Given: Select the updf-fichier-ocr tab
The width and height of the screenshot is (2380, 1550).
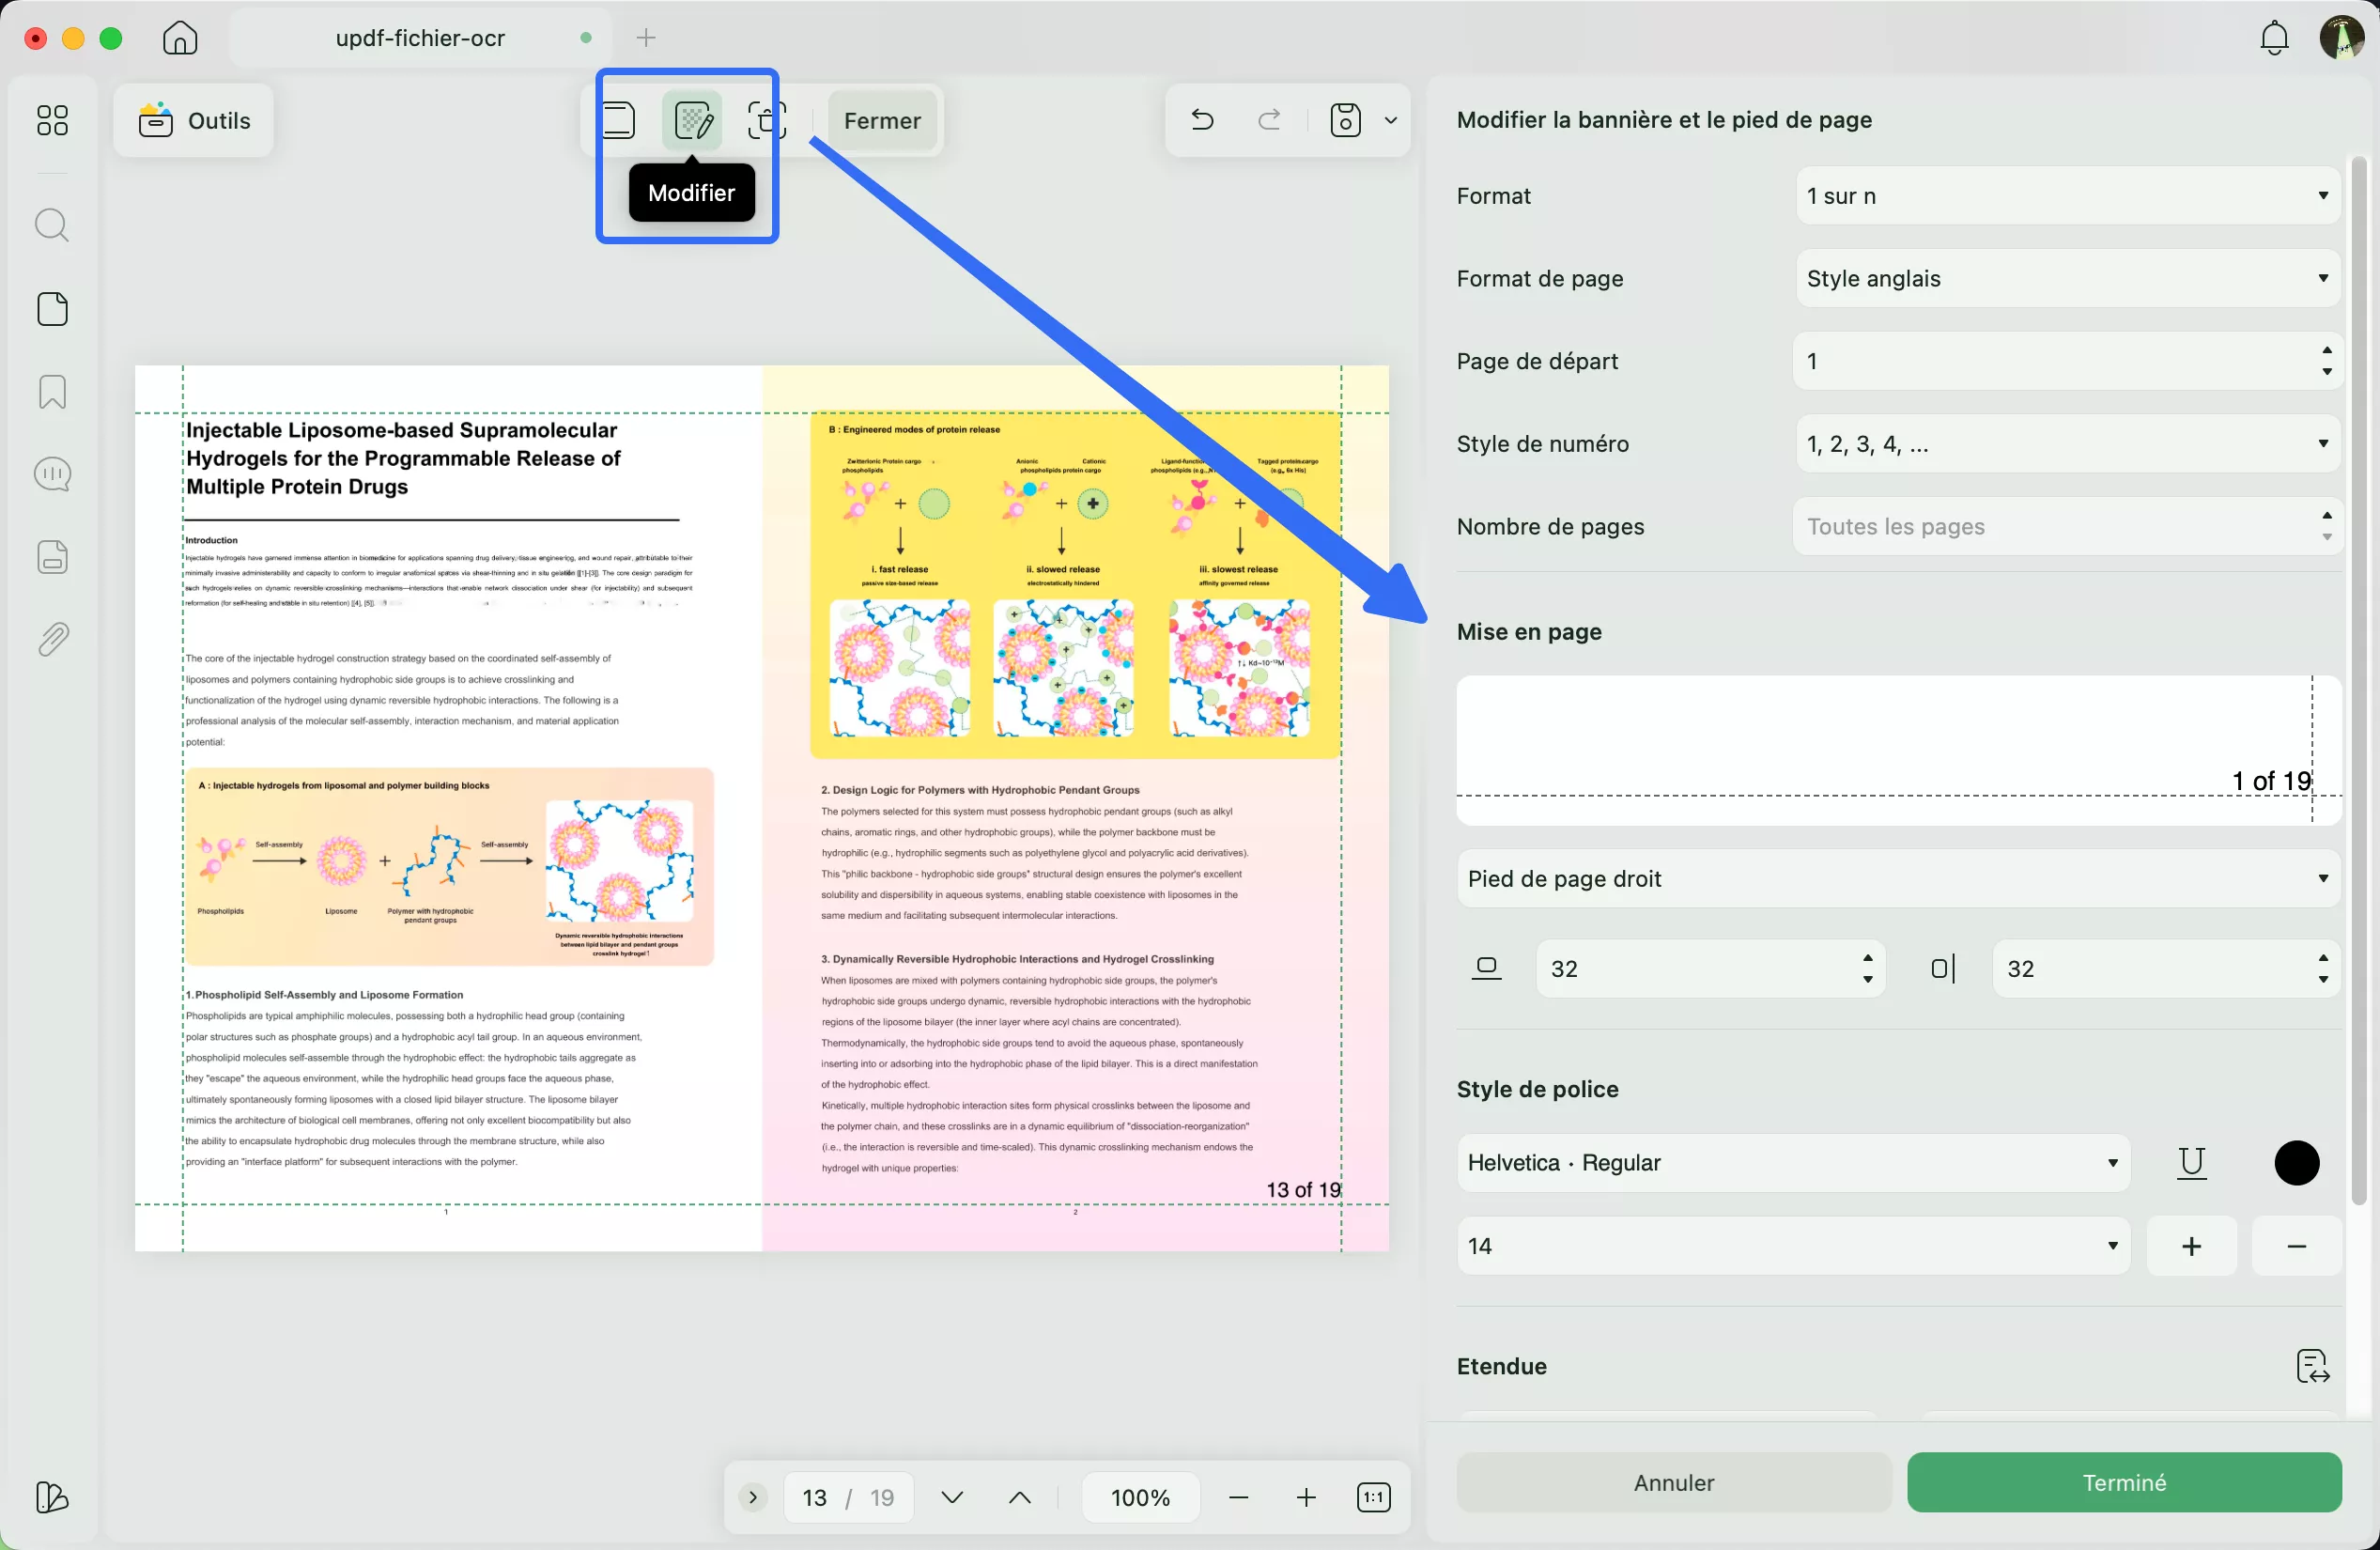Looking at the screenshot, I should (420, 38).
